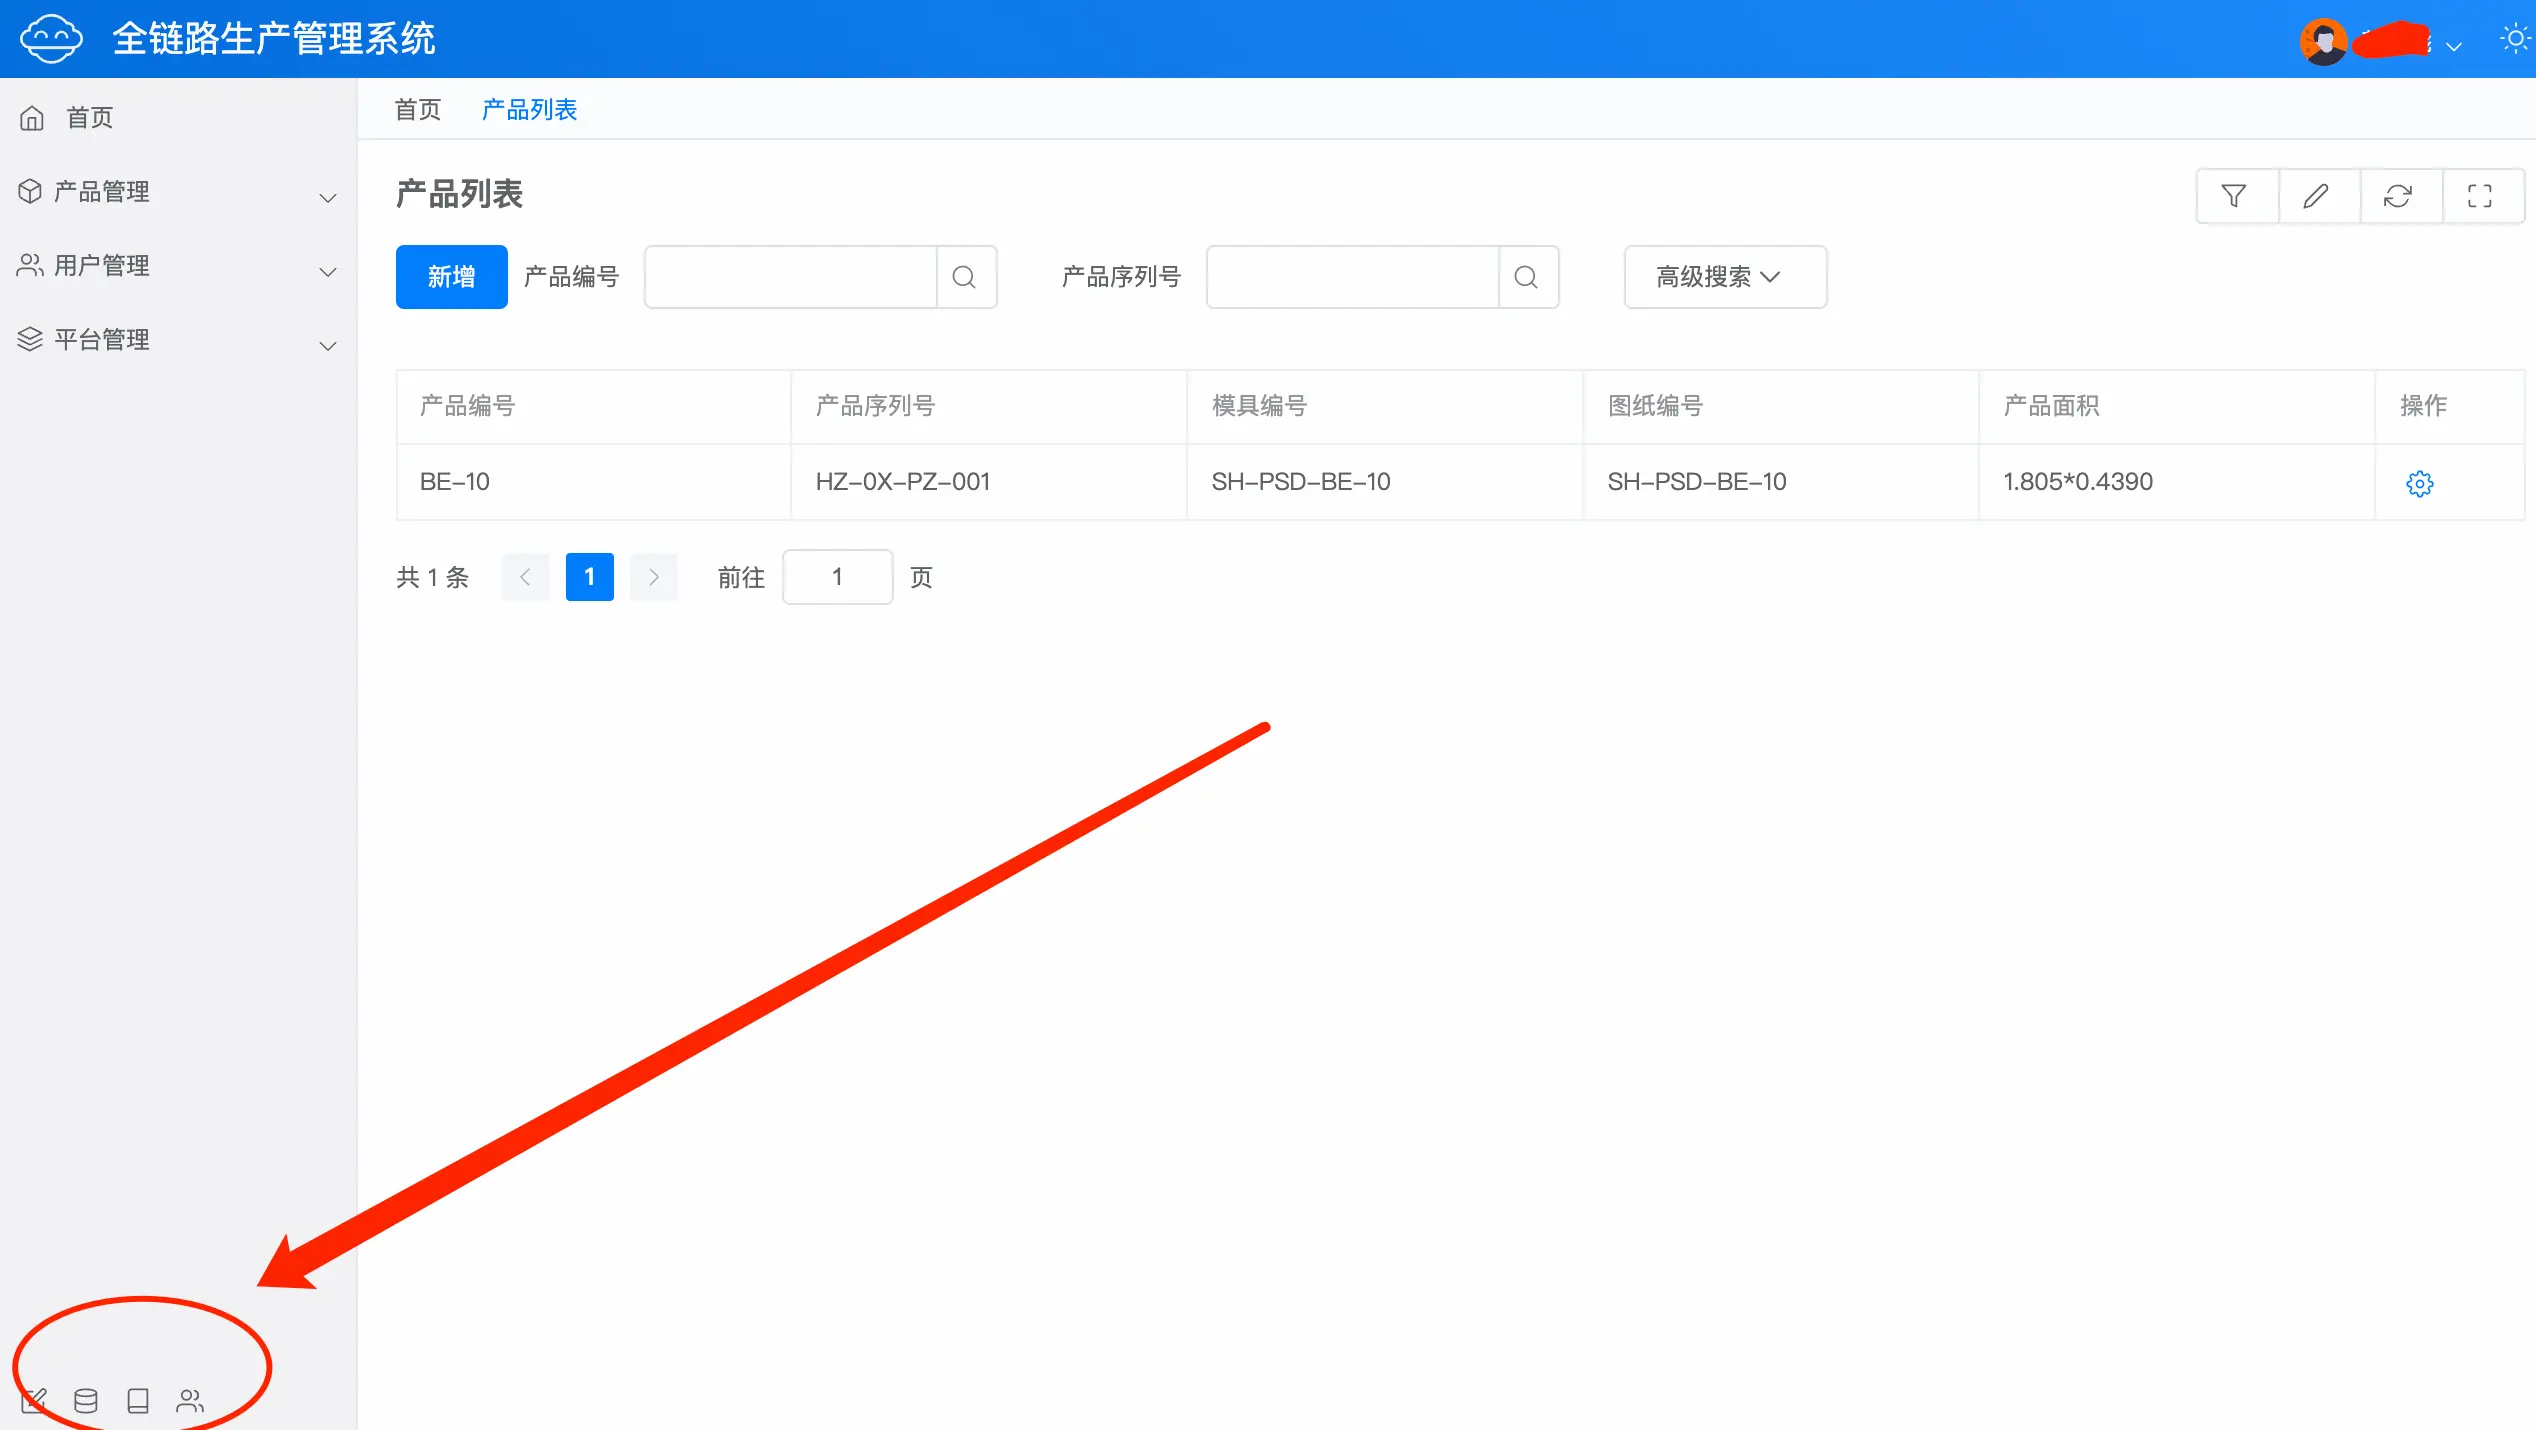Click the 新增 button

[x=451, y=277]
